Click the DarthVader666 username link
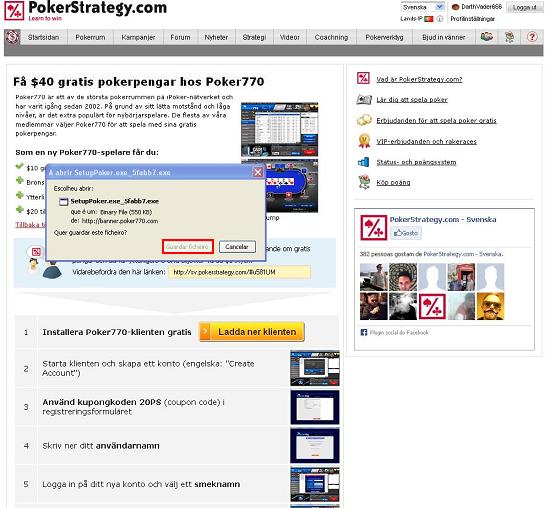Image resolution: width=555 pixels, height=508 pixels. (x=481, y=7)
